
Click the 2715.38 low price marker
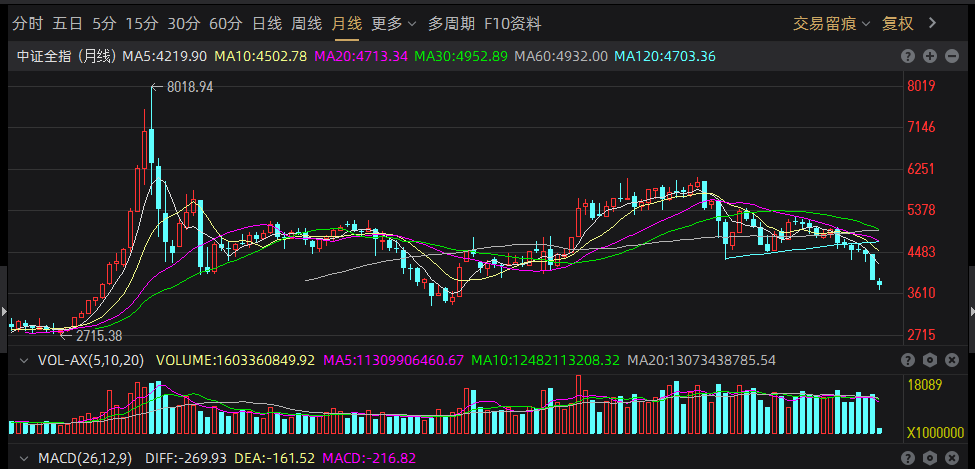(x=99, y=337)
